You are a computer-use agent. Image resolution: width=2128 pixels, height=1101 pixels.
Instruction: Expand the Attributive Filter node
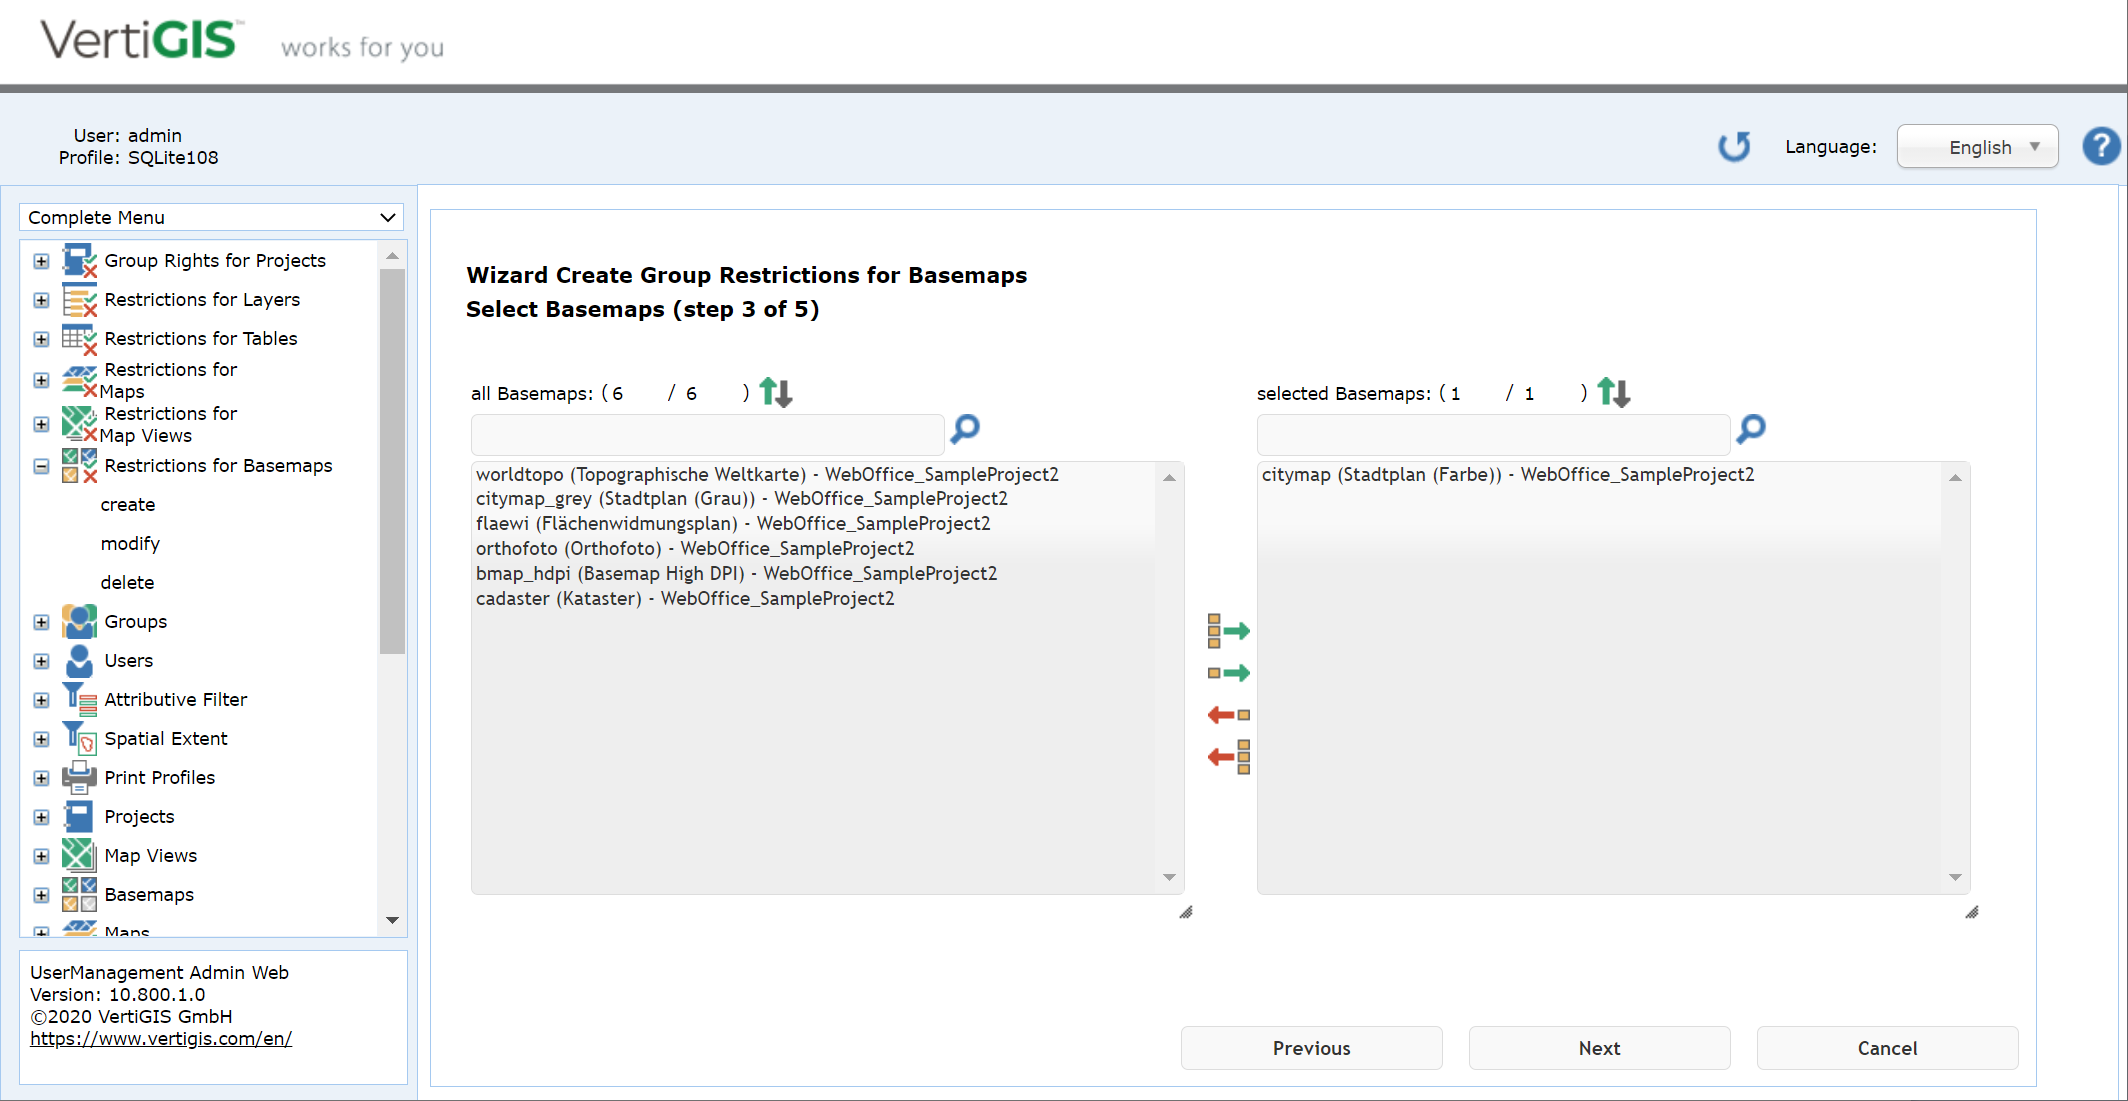click(41, 700)
